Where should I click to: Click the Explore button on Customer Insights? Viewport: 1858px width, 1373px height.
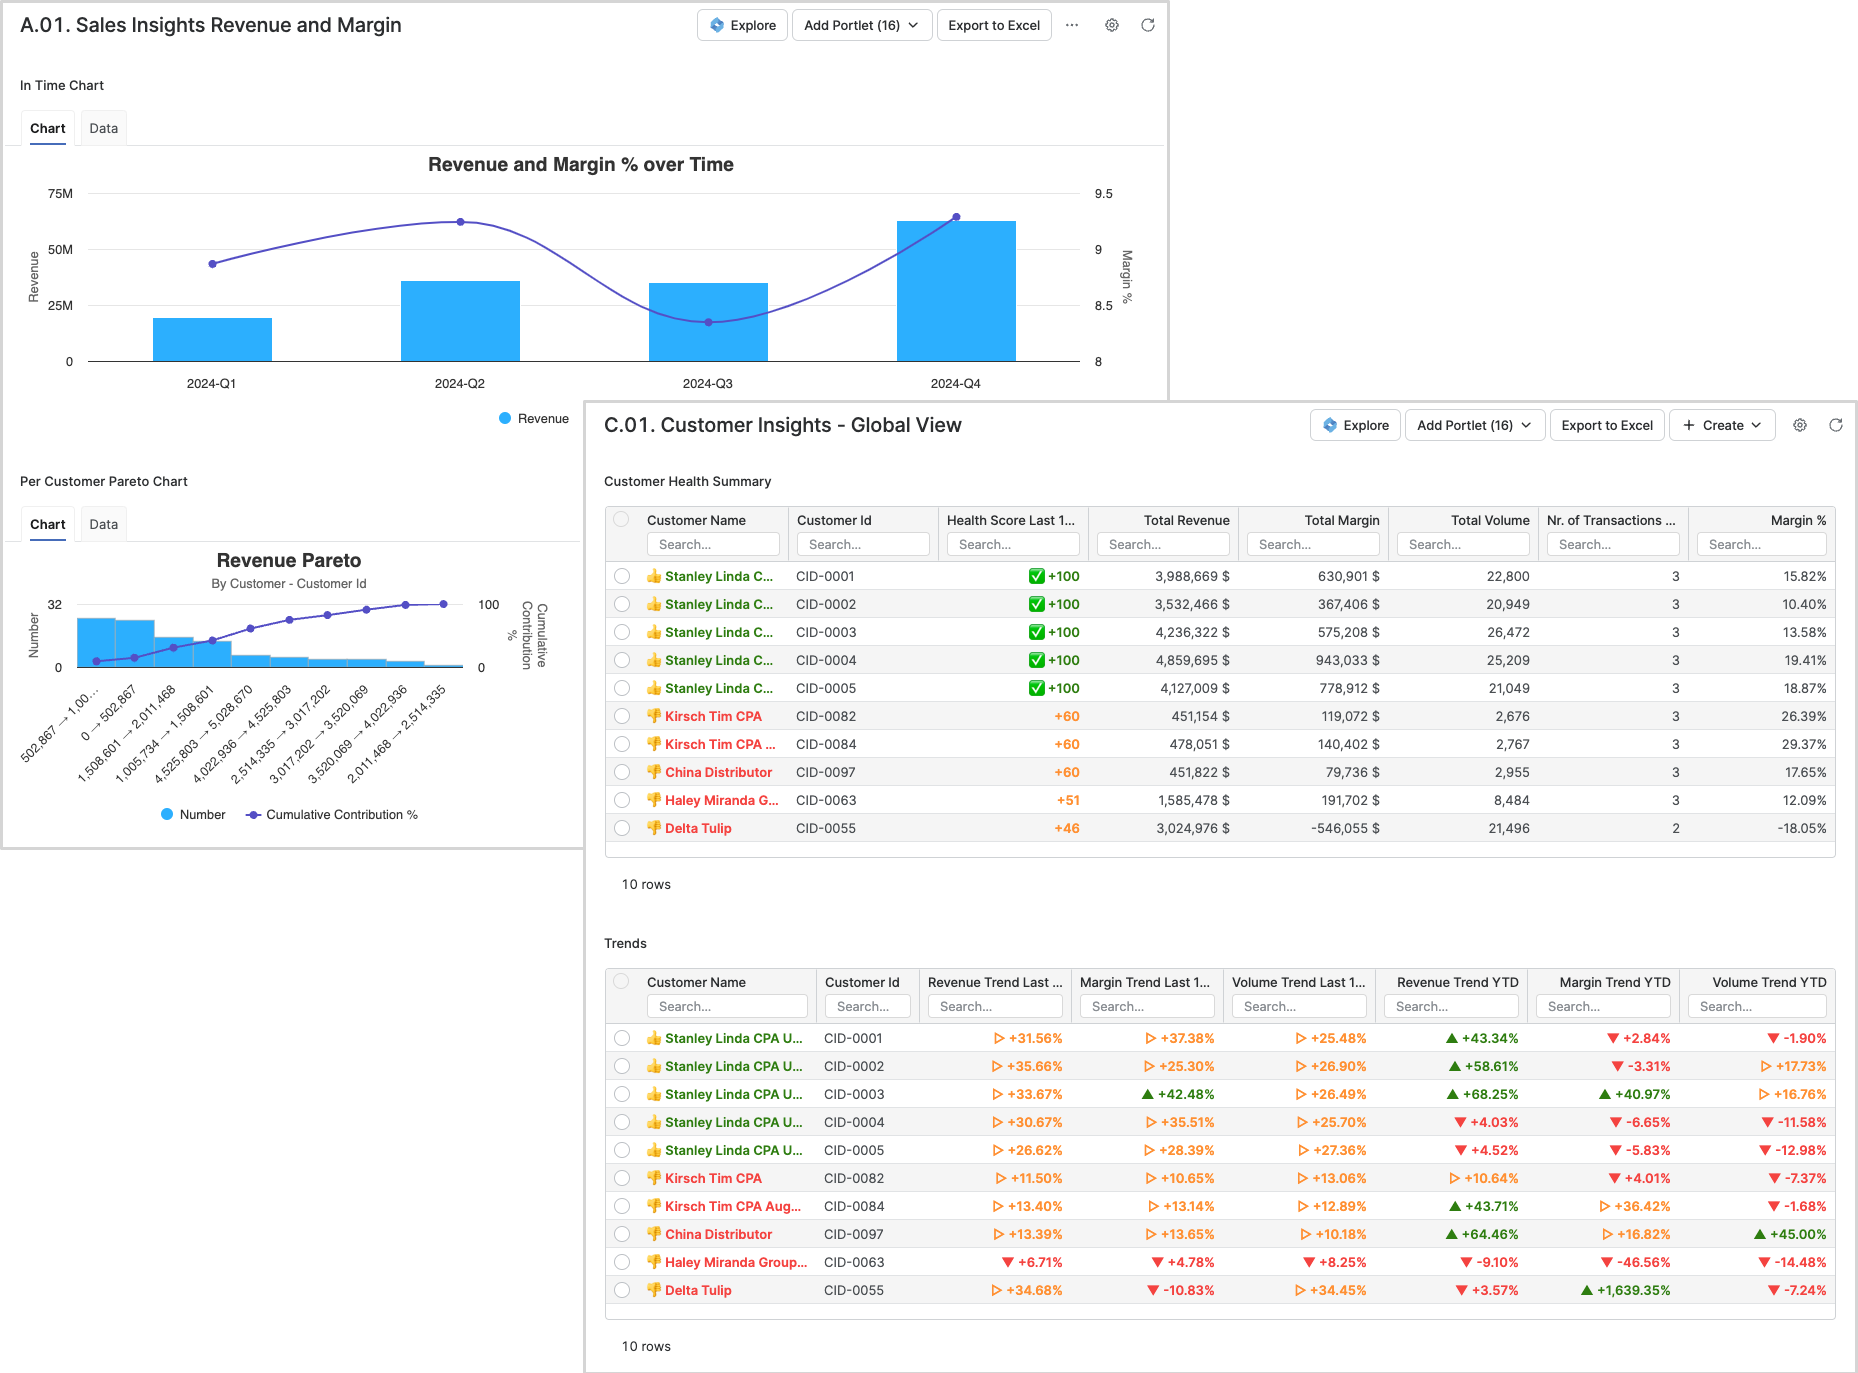(1354, 425)
